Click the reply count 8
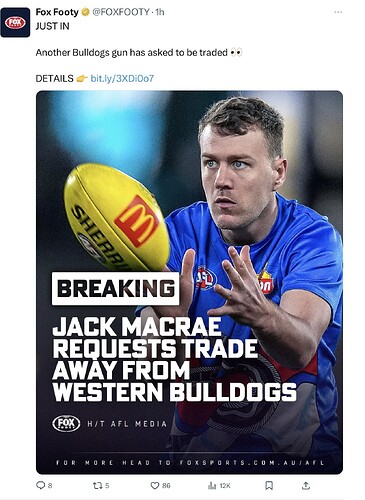365x500 pixels. tap(50, 486)
